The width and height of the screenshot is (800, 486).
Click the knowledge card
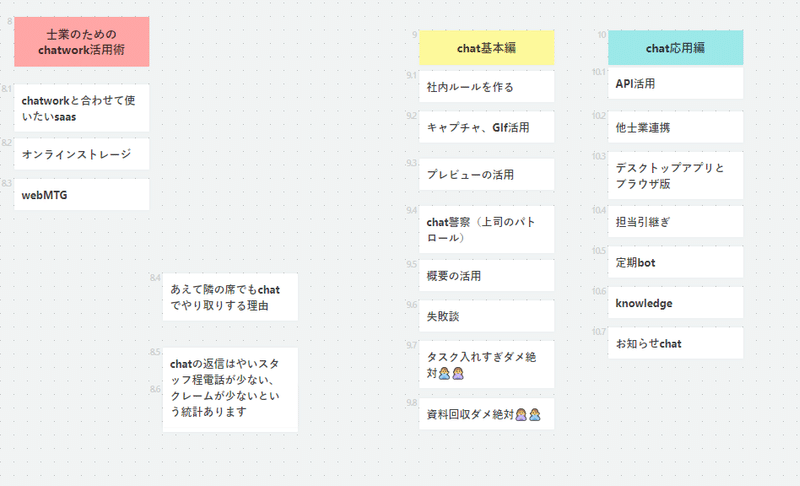[x=676, y=302]
